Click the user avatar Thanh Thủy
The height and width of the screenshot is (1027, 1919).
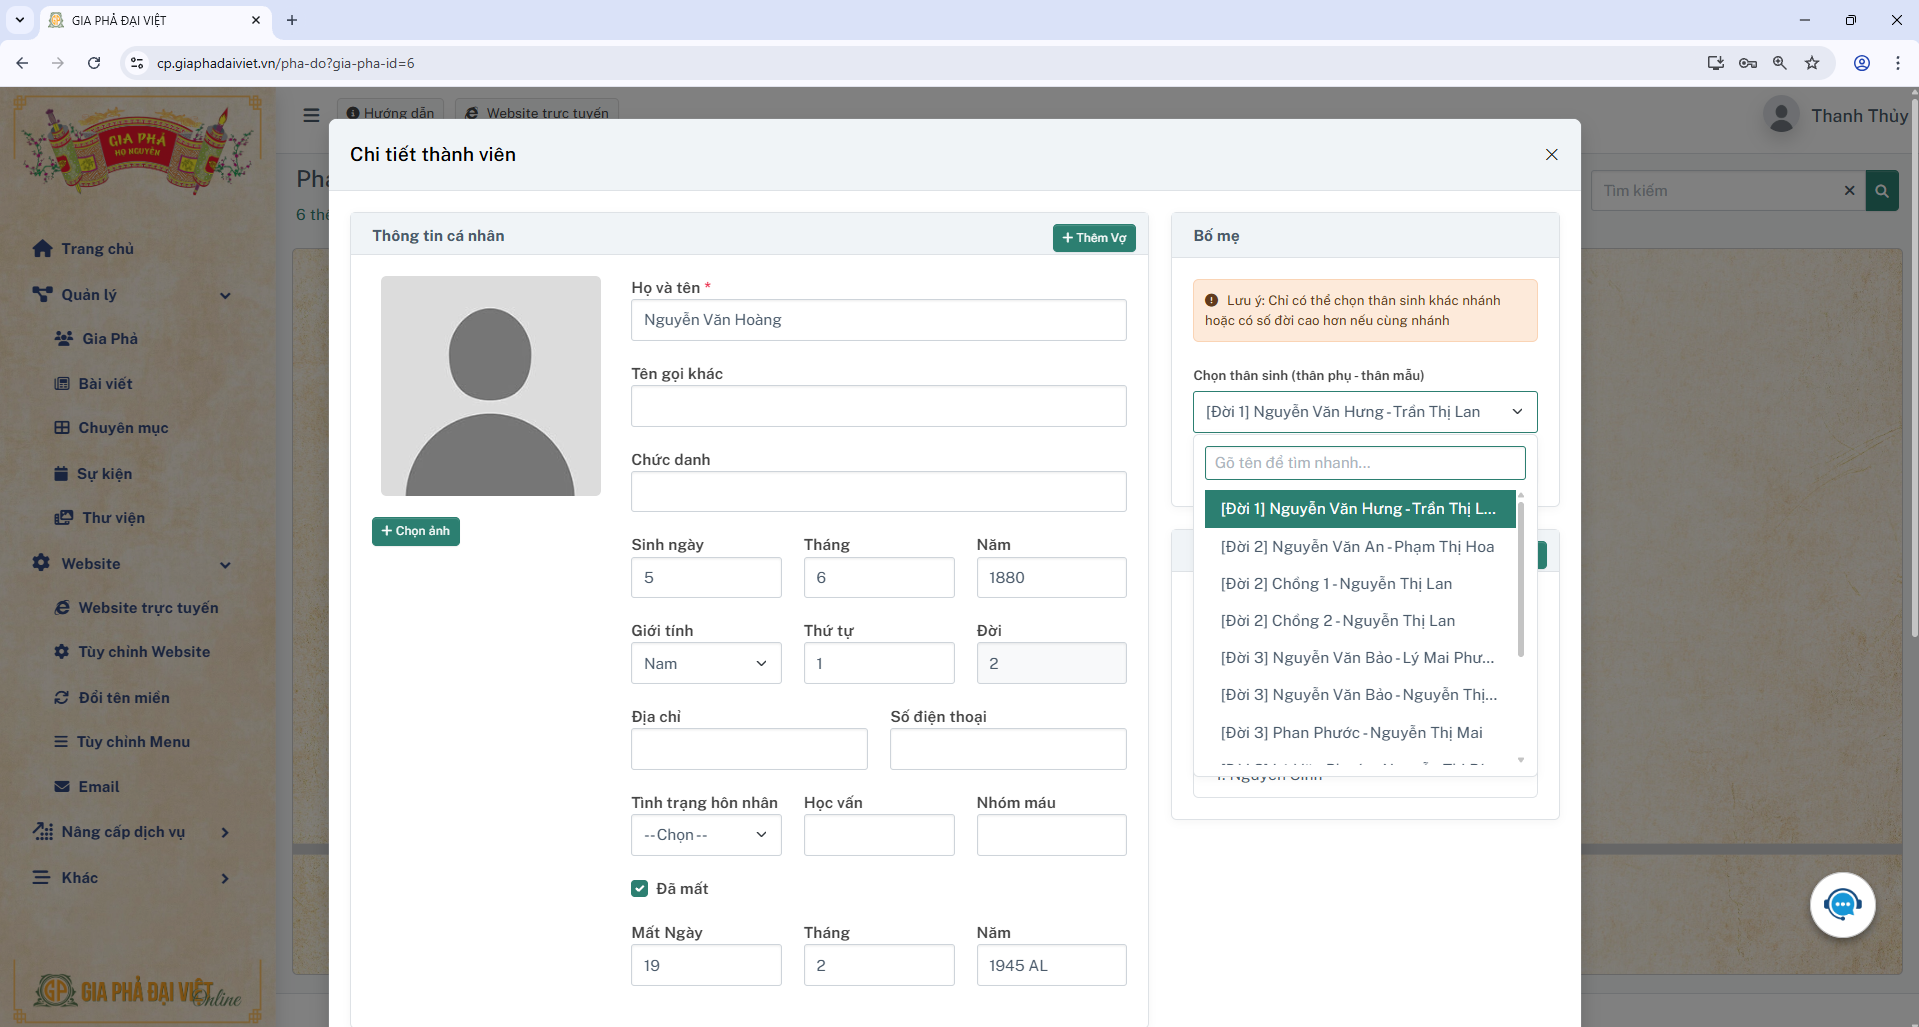[1781, 116]
